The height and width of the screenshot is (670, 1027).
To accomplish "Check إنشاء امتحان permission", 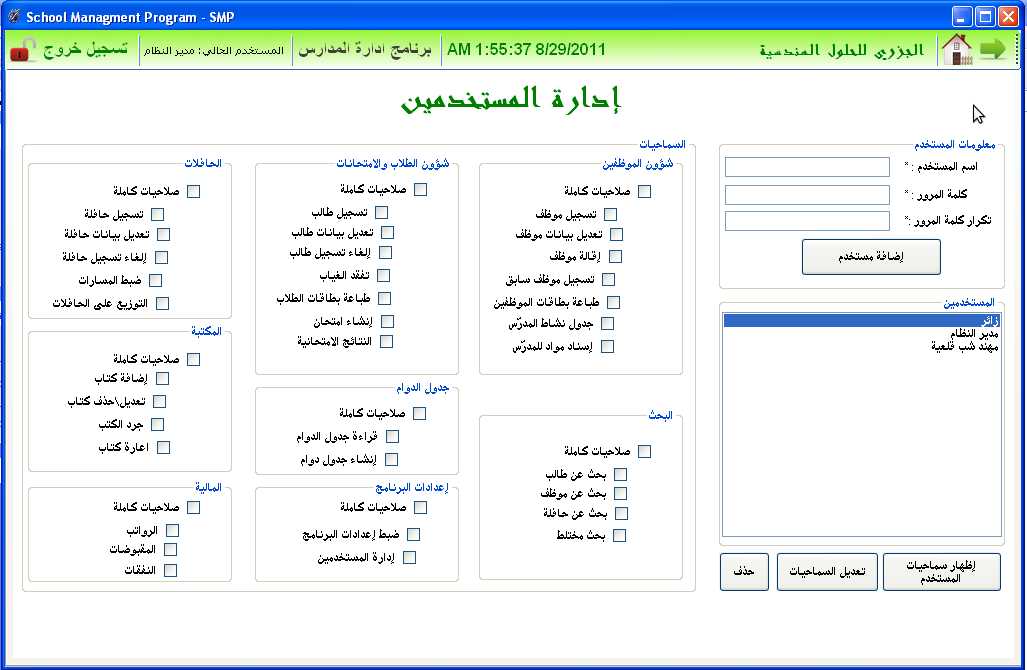I will tap(387, 322).
